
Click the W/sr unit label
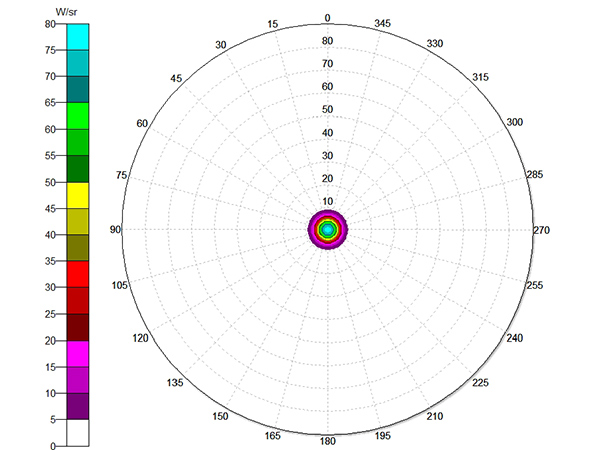pos(66,12)
